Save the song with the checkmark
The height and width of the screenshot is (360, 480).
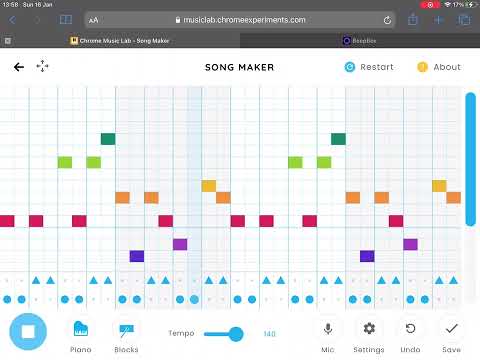[451, 329]
